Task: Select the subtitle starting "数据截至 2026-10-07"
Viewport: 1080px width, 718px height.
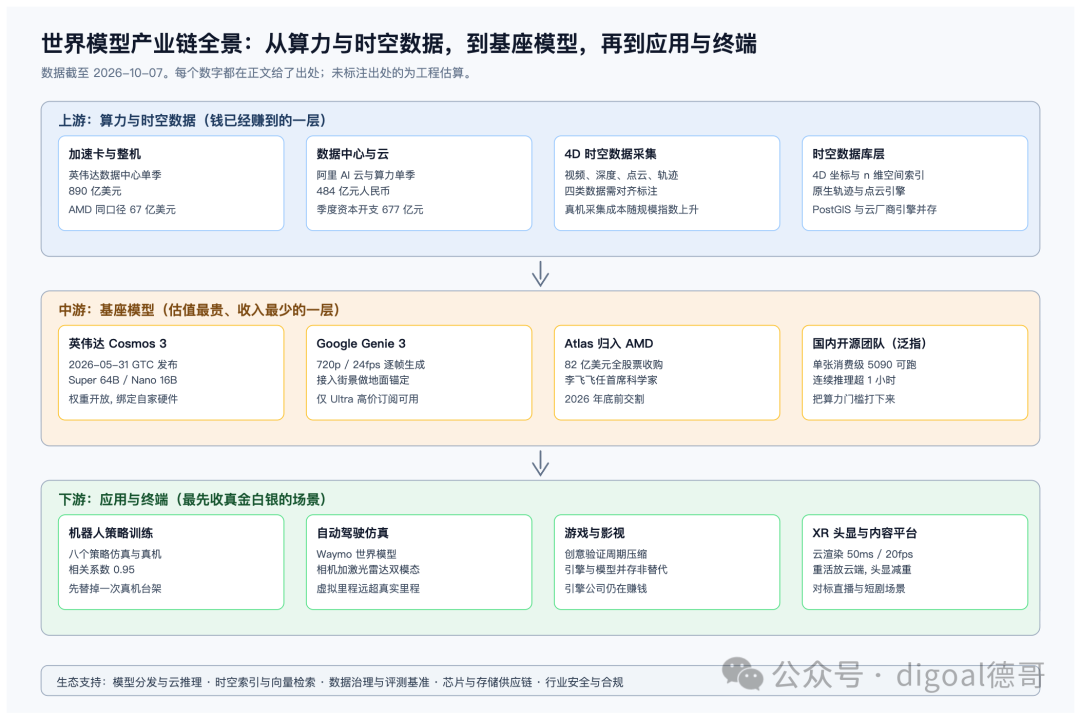Action: [258, 73]
